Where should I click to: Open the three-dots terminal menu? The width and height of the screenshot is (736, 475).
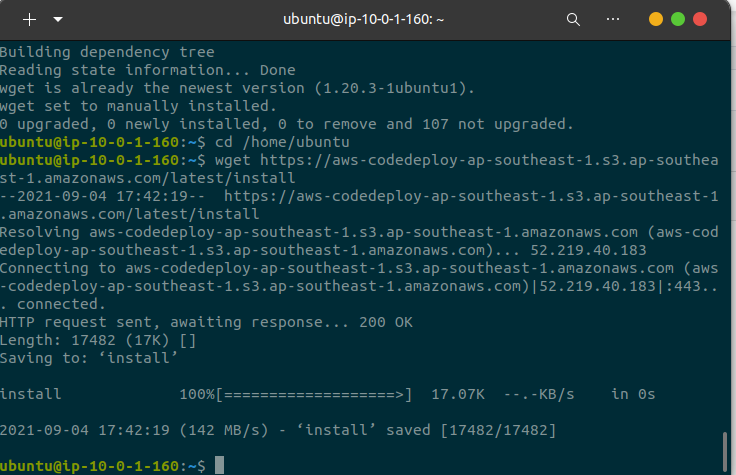tap(613, 19)
